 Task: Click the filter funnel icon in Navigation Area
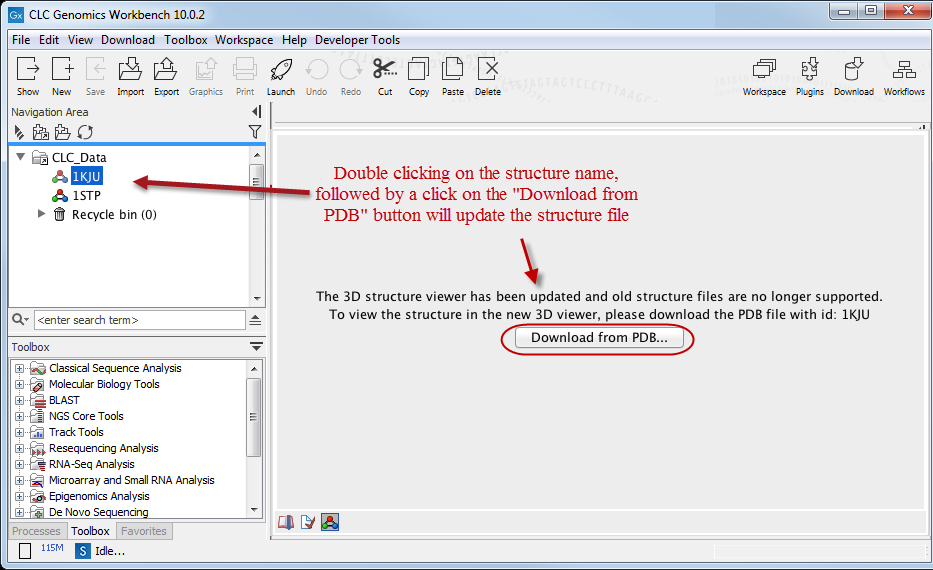[255, 132]
